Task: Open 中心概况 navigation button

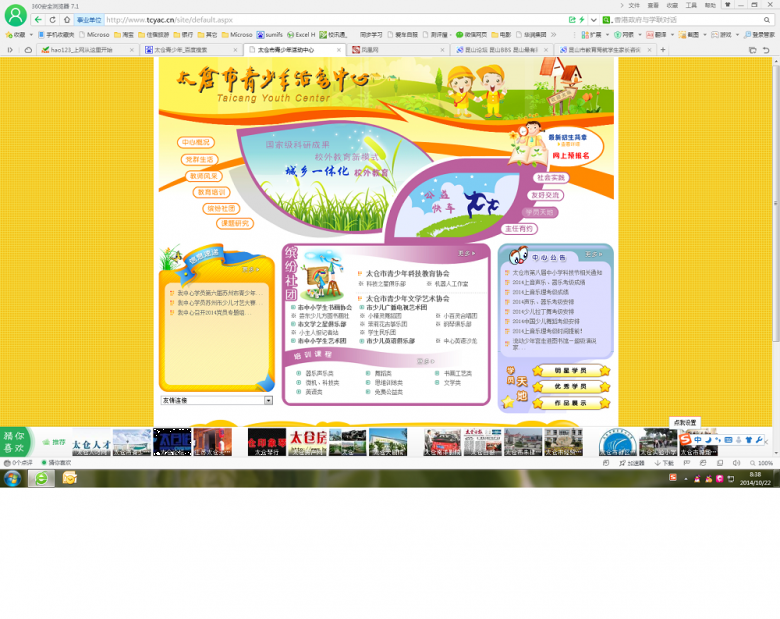Action: [195, 142]
